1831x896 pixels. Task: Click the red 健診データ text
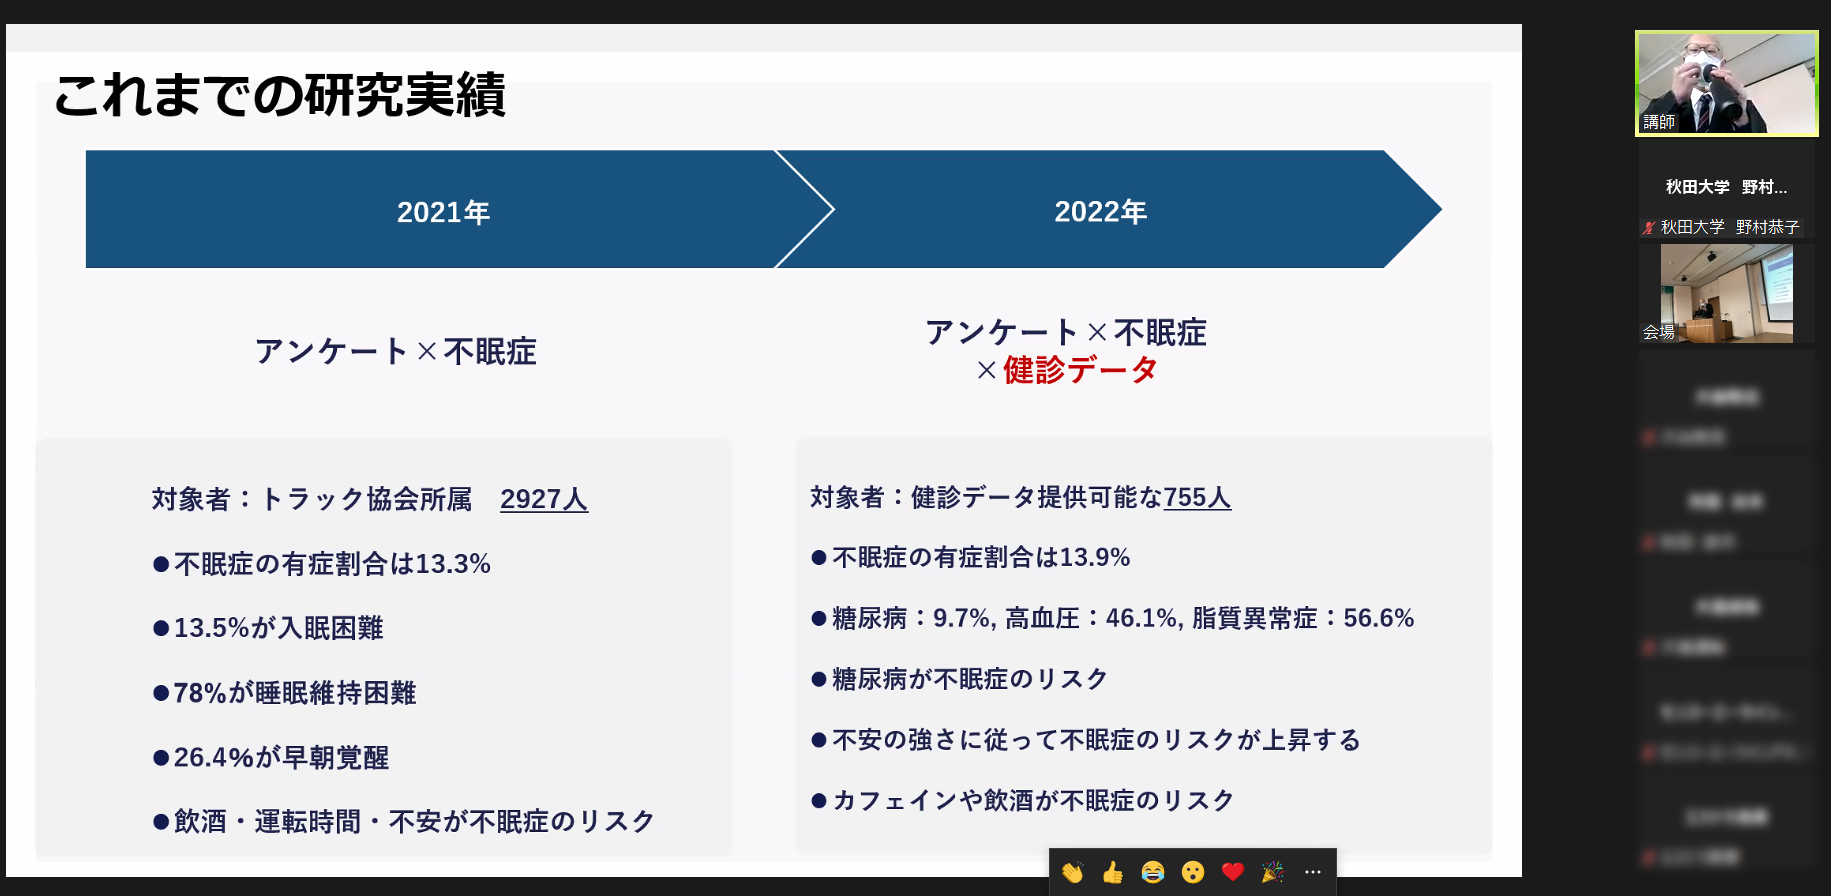coord(1080,370)
